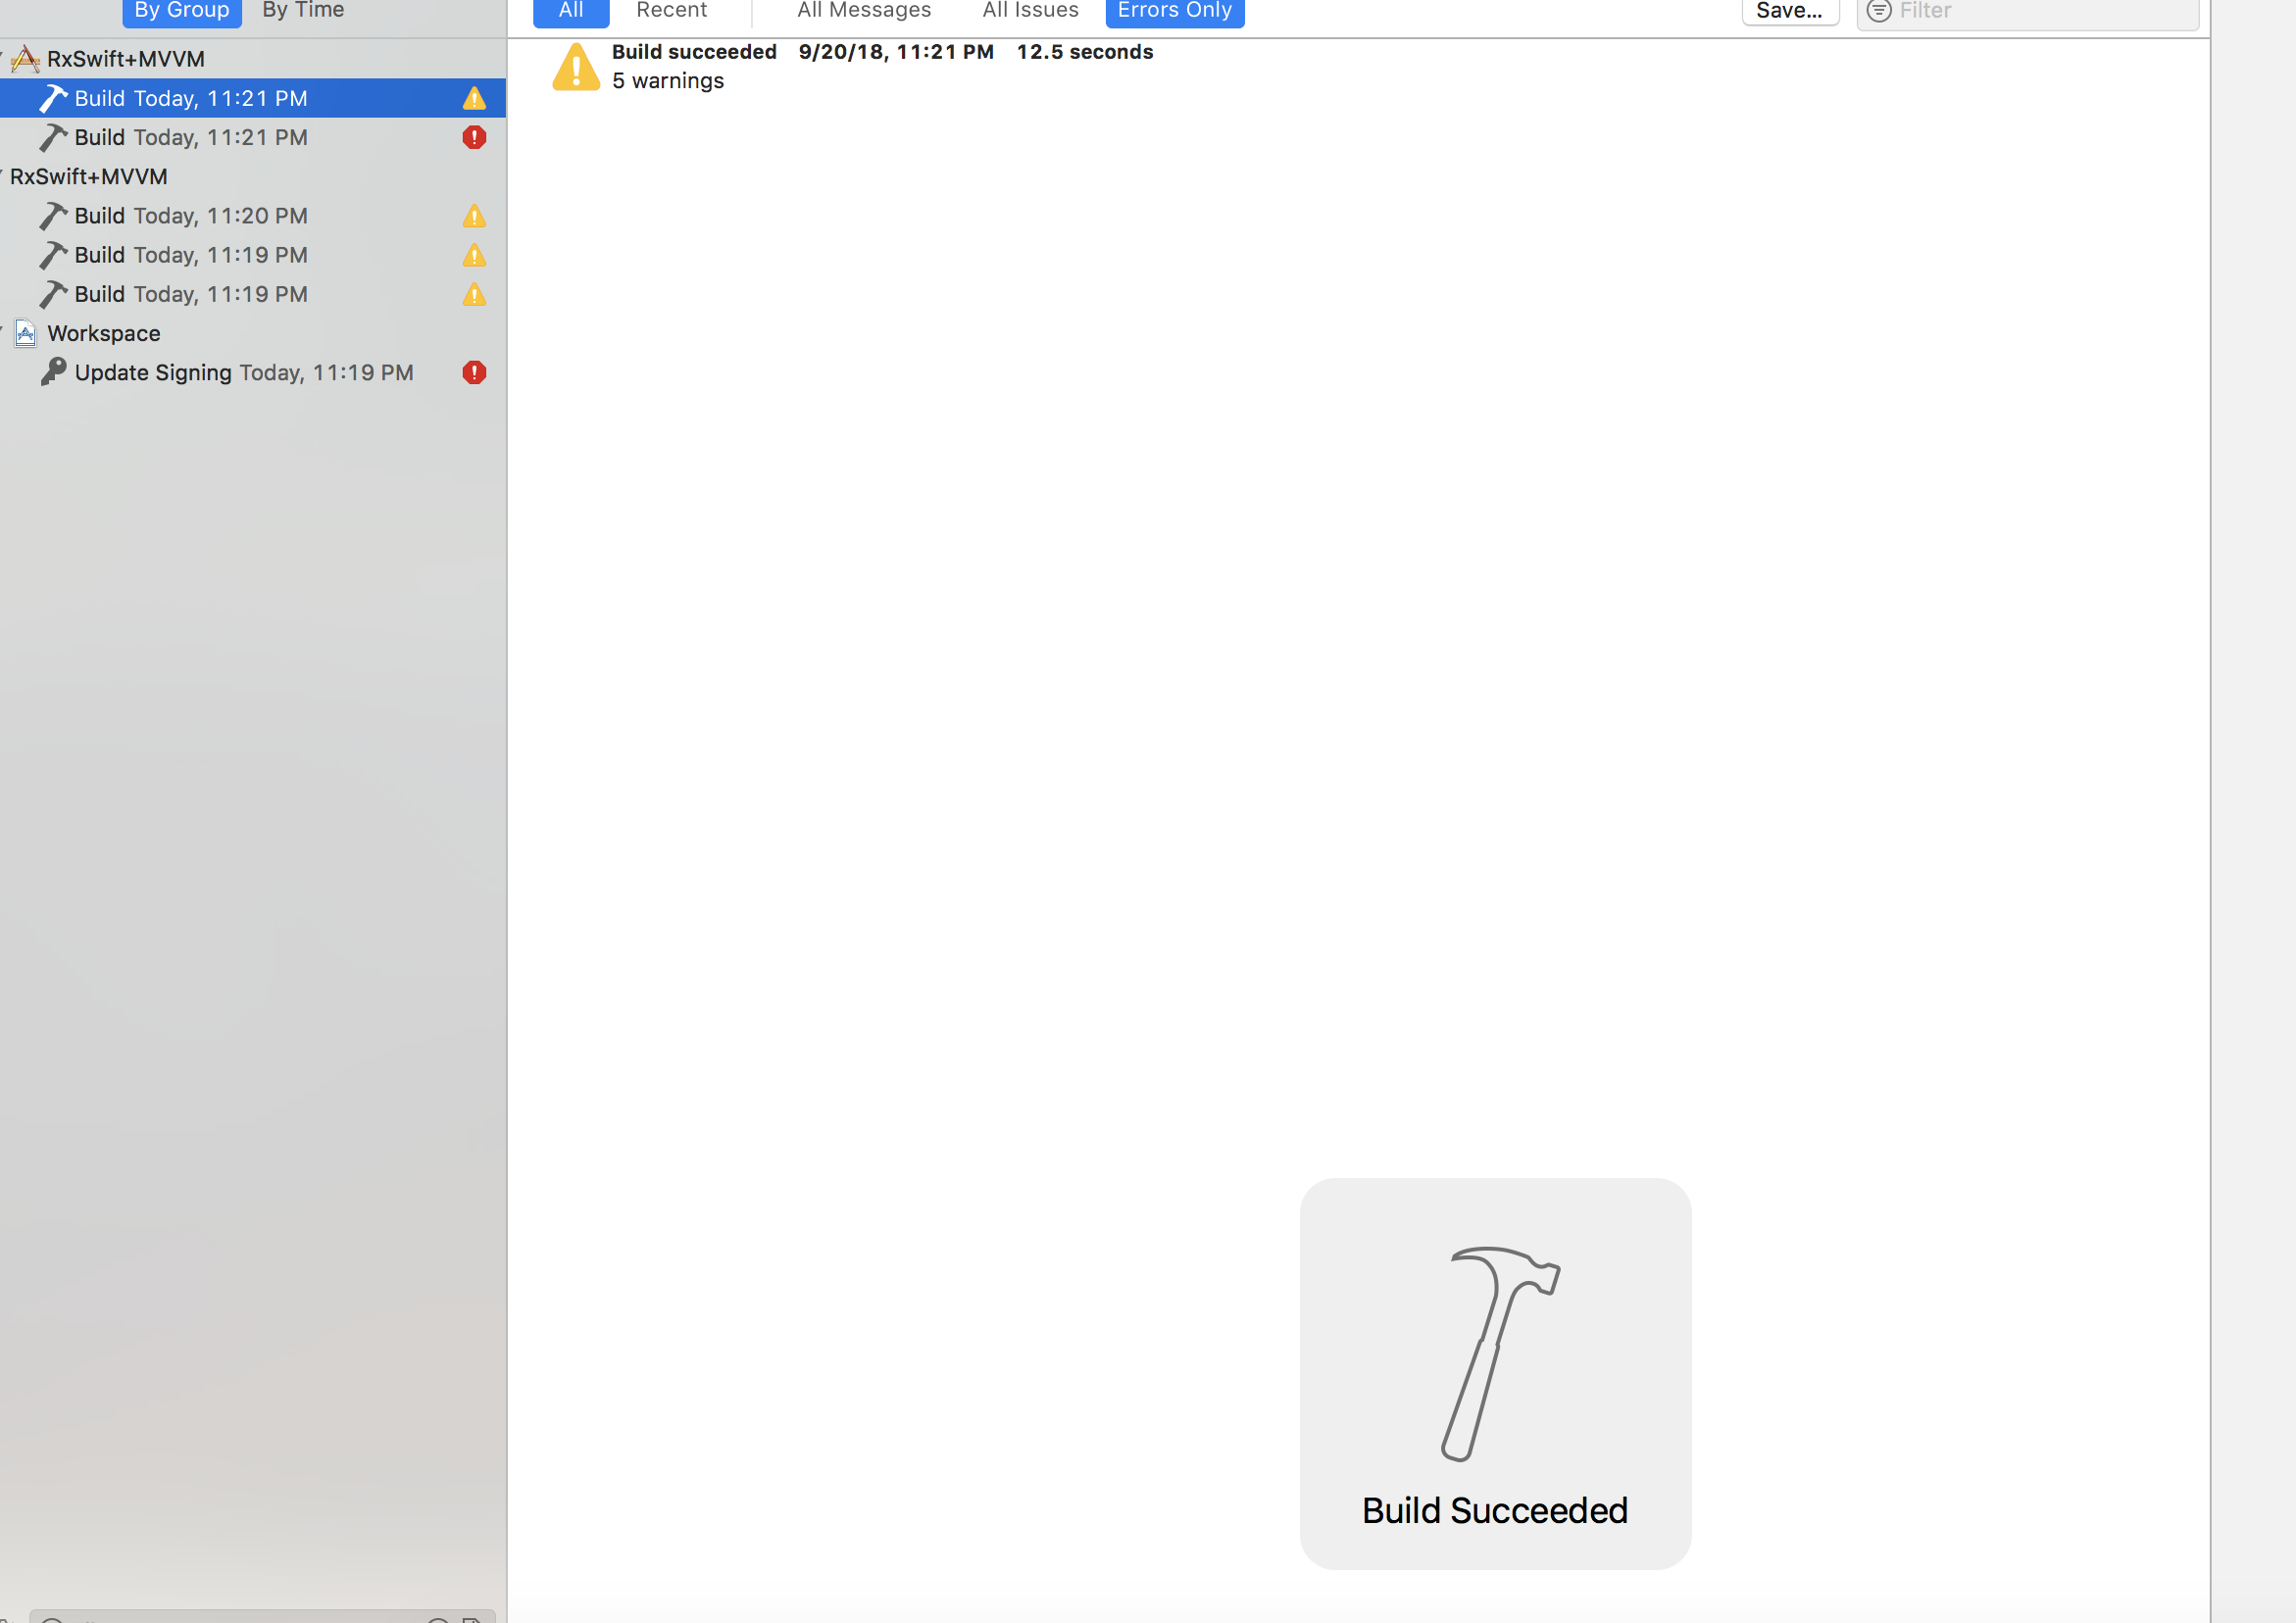Switch grouping to By Time
The height and width of the screenshot is (1623, 2296).
[x=303, y=11]
